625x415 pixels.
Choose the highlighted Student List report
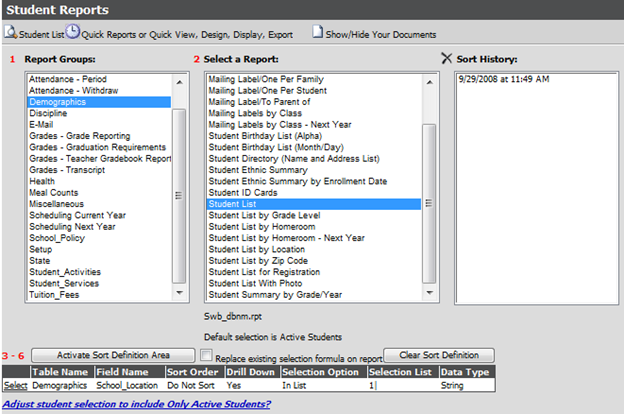click(x=314, y=204)
